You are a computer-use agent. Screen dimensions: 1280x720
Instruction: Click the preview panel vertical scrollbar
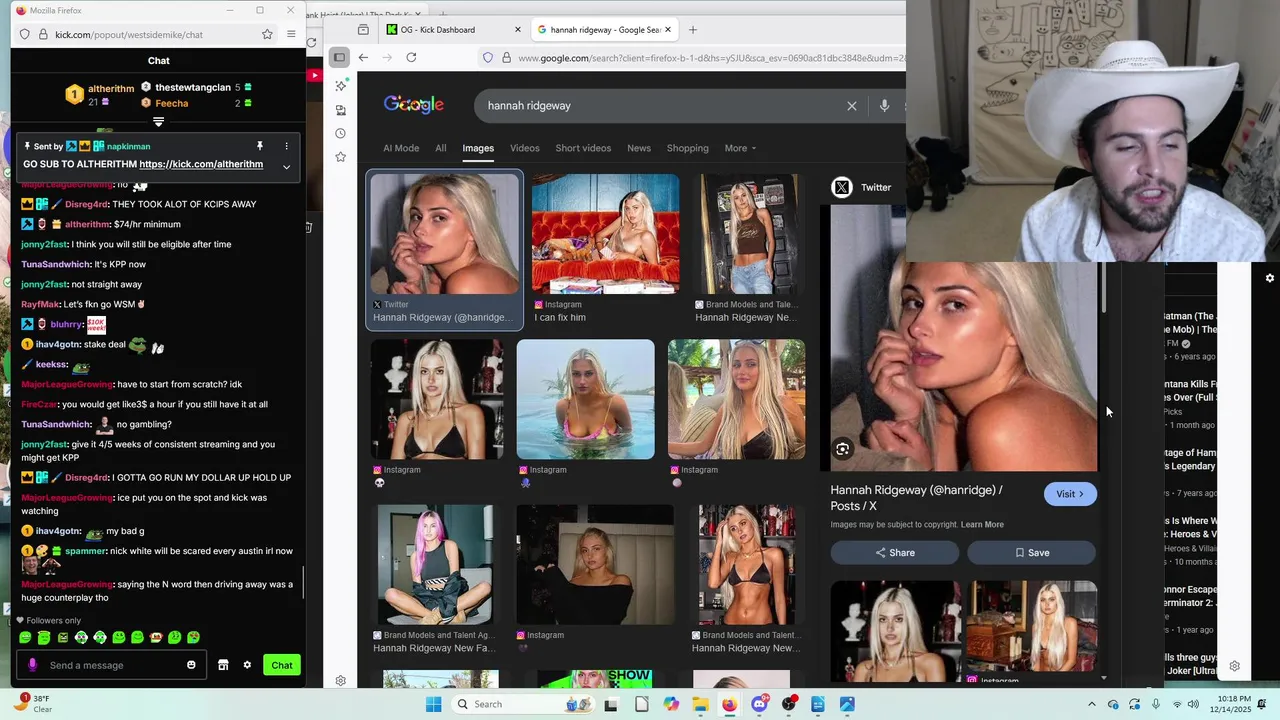pos(1104,288)
